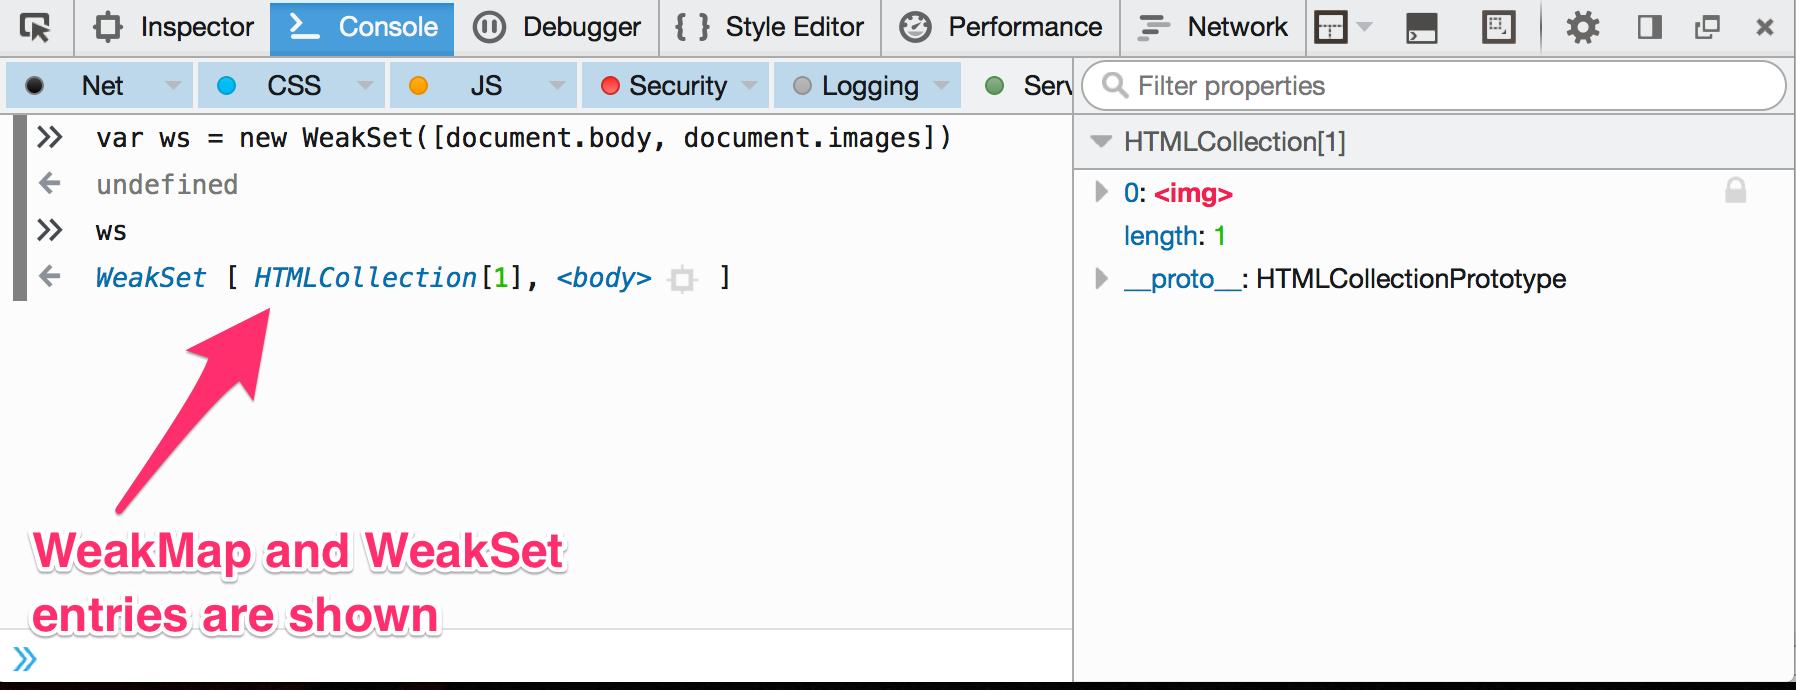Open the toolbox settings gear

(1583, 27)
